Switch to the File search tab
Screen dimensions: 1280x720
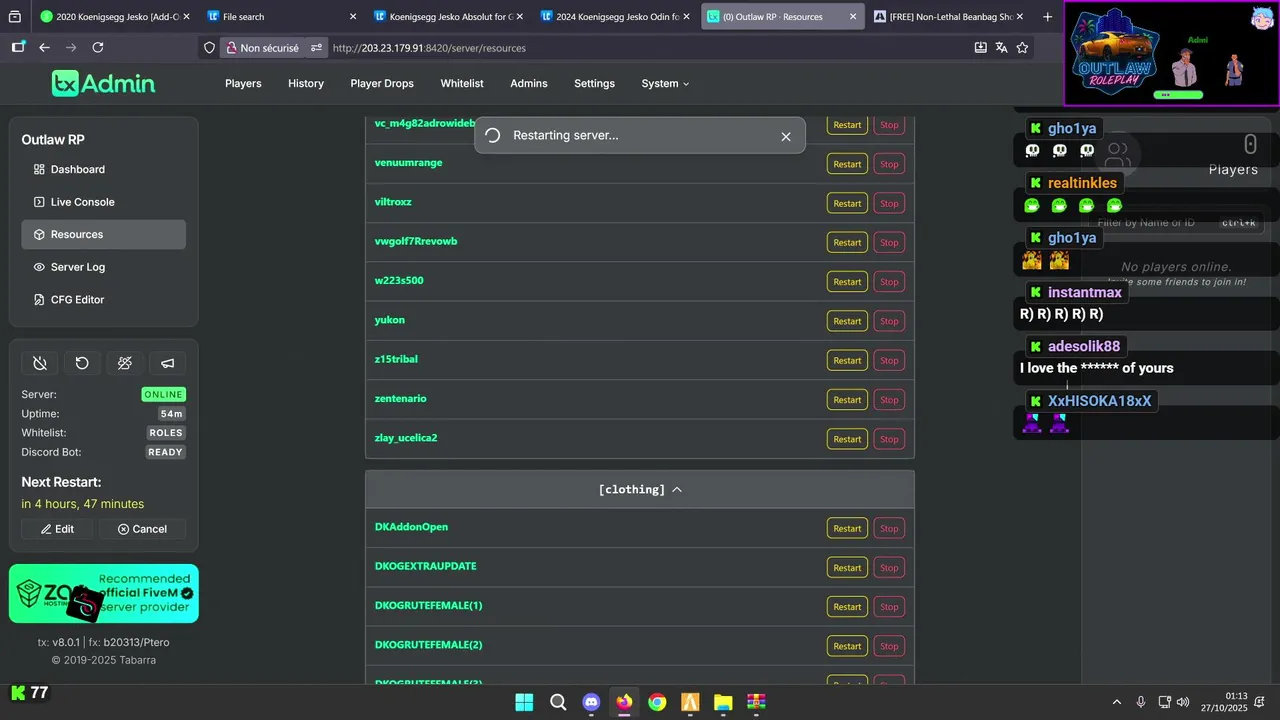[x=282, y=16]
